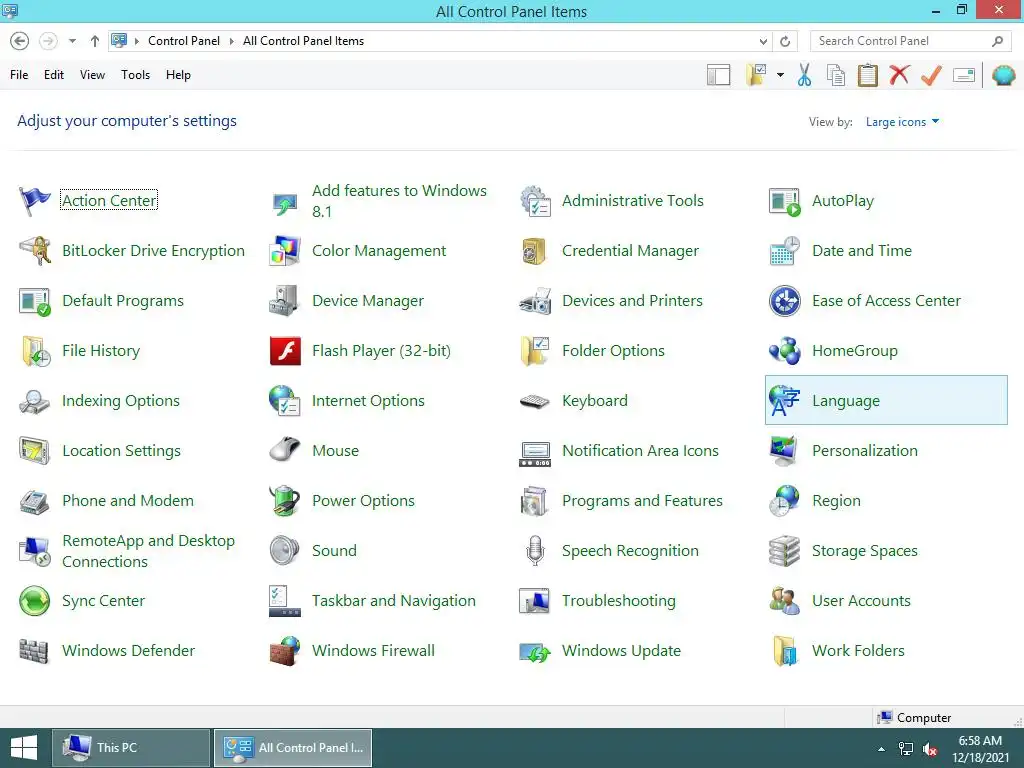This screenshot has height=768, width=1024.
Task: Open the BitLocker Drive Encryption key icon
Action: click(x=34, y=251)
